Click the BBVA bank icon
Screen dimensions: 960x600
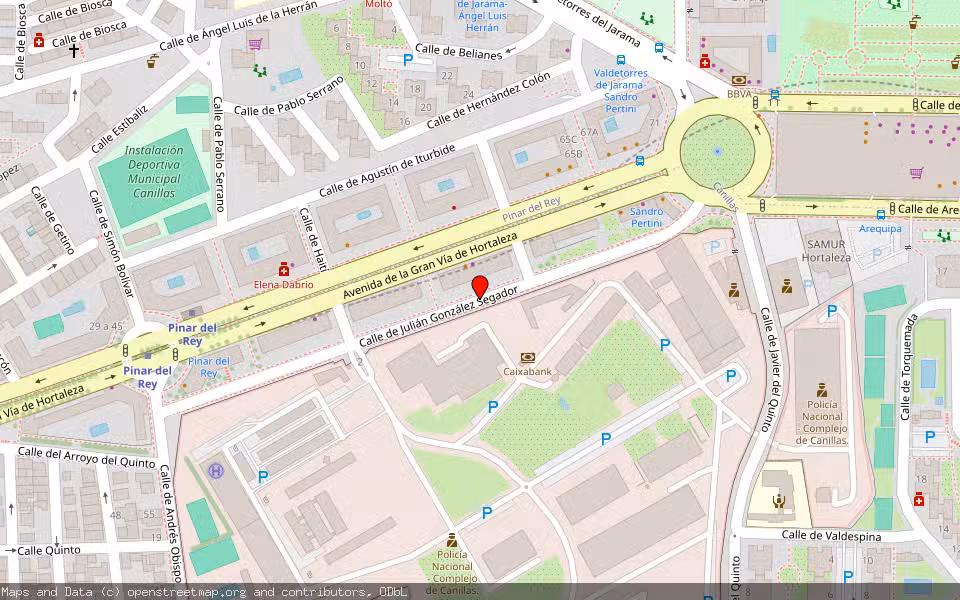click(x=739, y=80)
